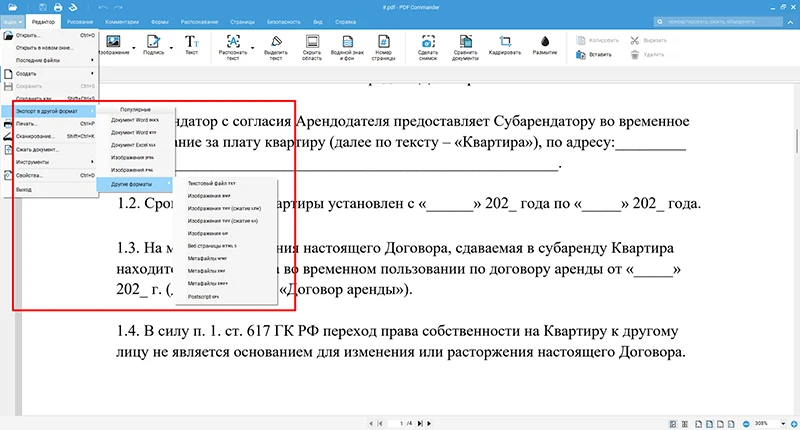The image size is (800, 430).
Task: Click the Номер страницы tool
Action: [x=383, y=47]
